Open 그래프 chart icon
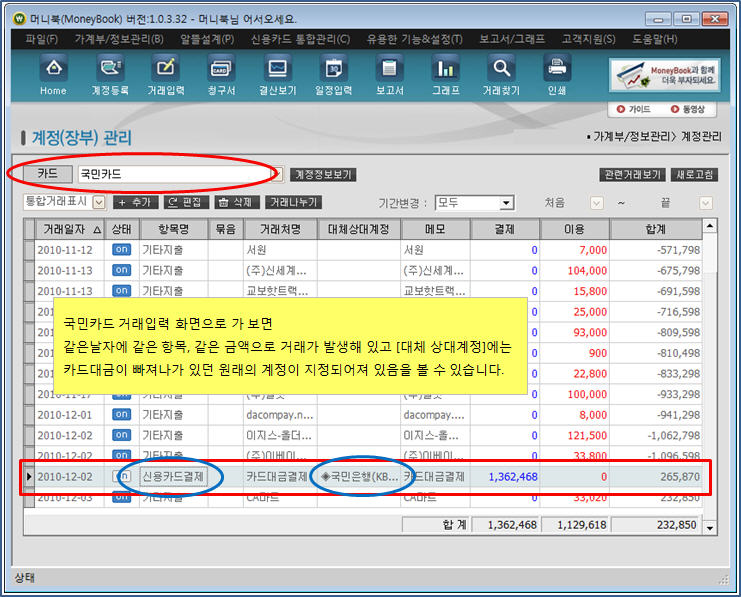741x597 pixels. pyautogui.click(x=446, y=75)
